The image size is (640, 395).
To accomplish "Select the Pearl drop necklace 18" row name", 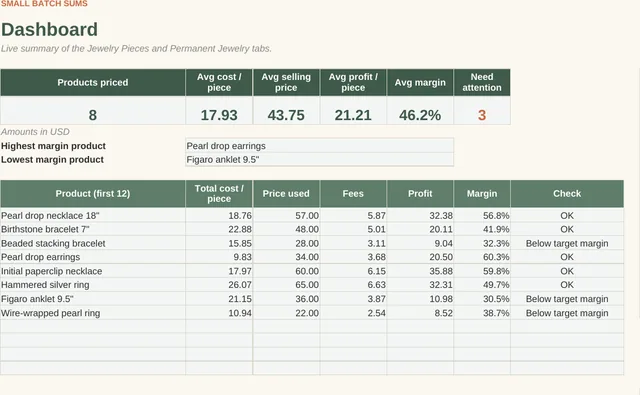I will point(50,215).
